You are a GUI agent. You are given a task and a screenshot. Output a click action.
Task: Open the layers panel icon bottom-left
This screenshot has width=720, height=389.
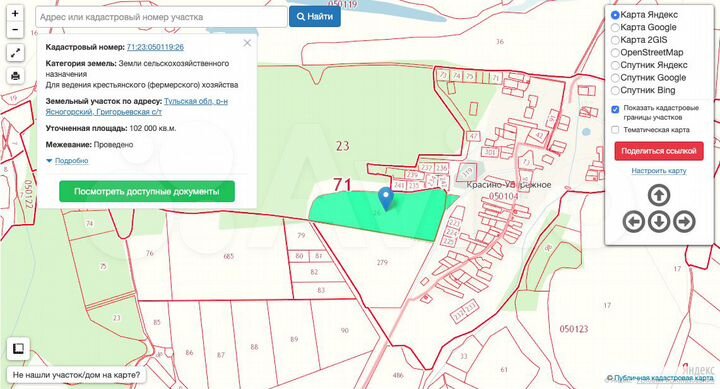coord(18,349)
